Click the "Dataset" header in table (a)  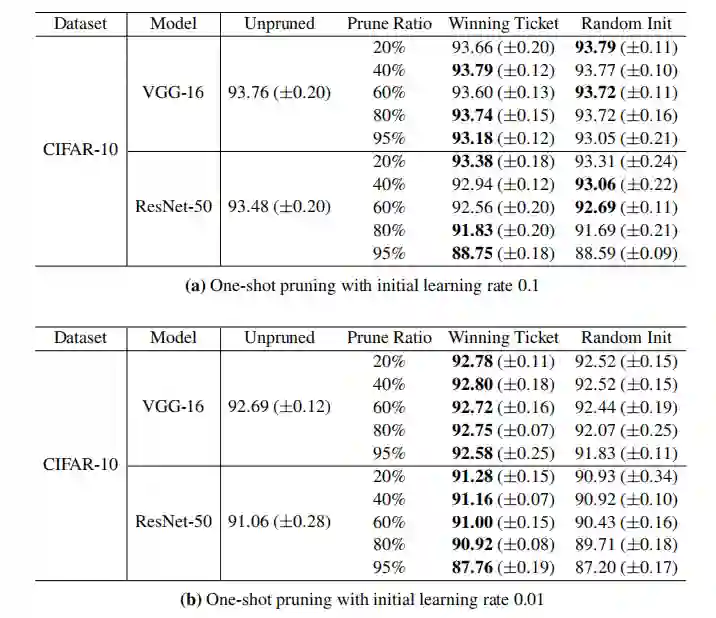[80, 23]
